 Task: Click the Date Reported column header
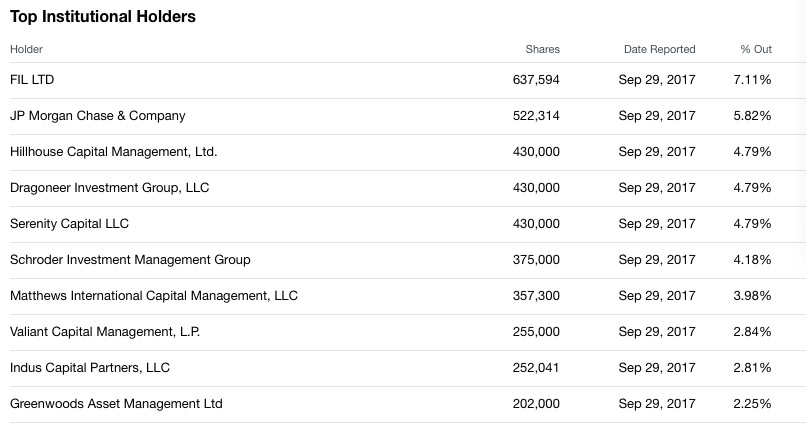click(659, 49)
